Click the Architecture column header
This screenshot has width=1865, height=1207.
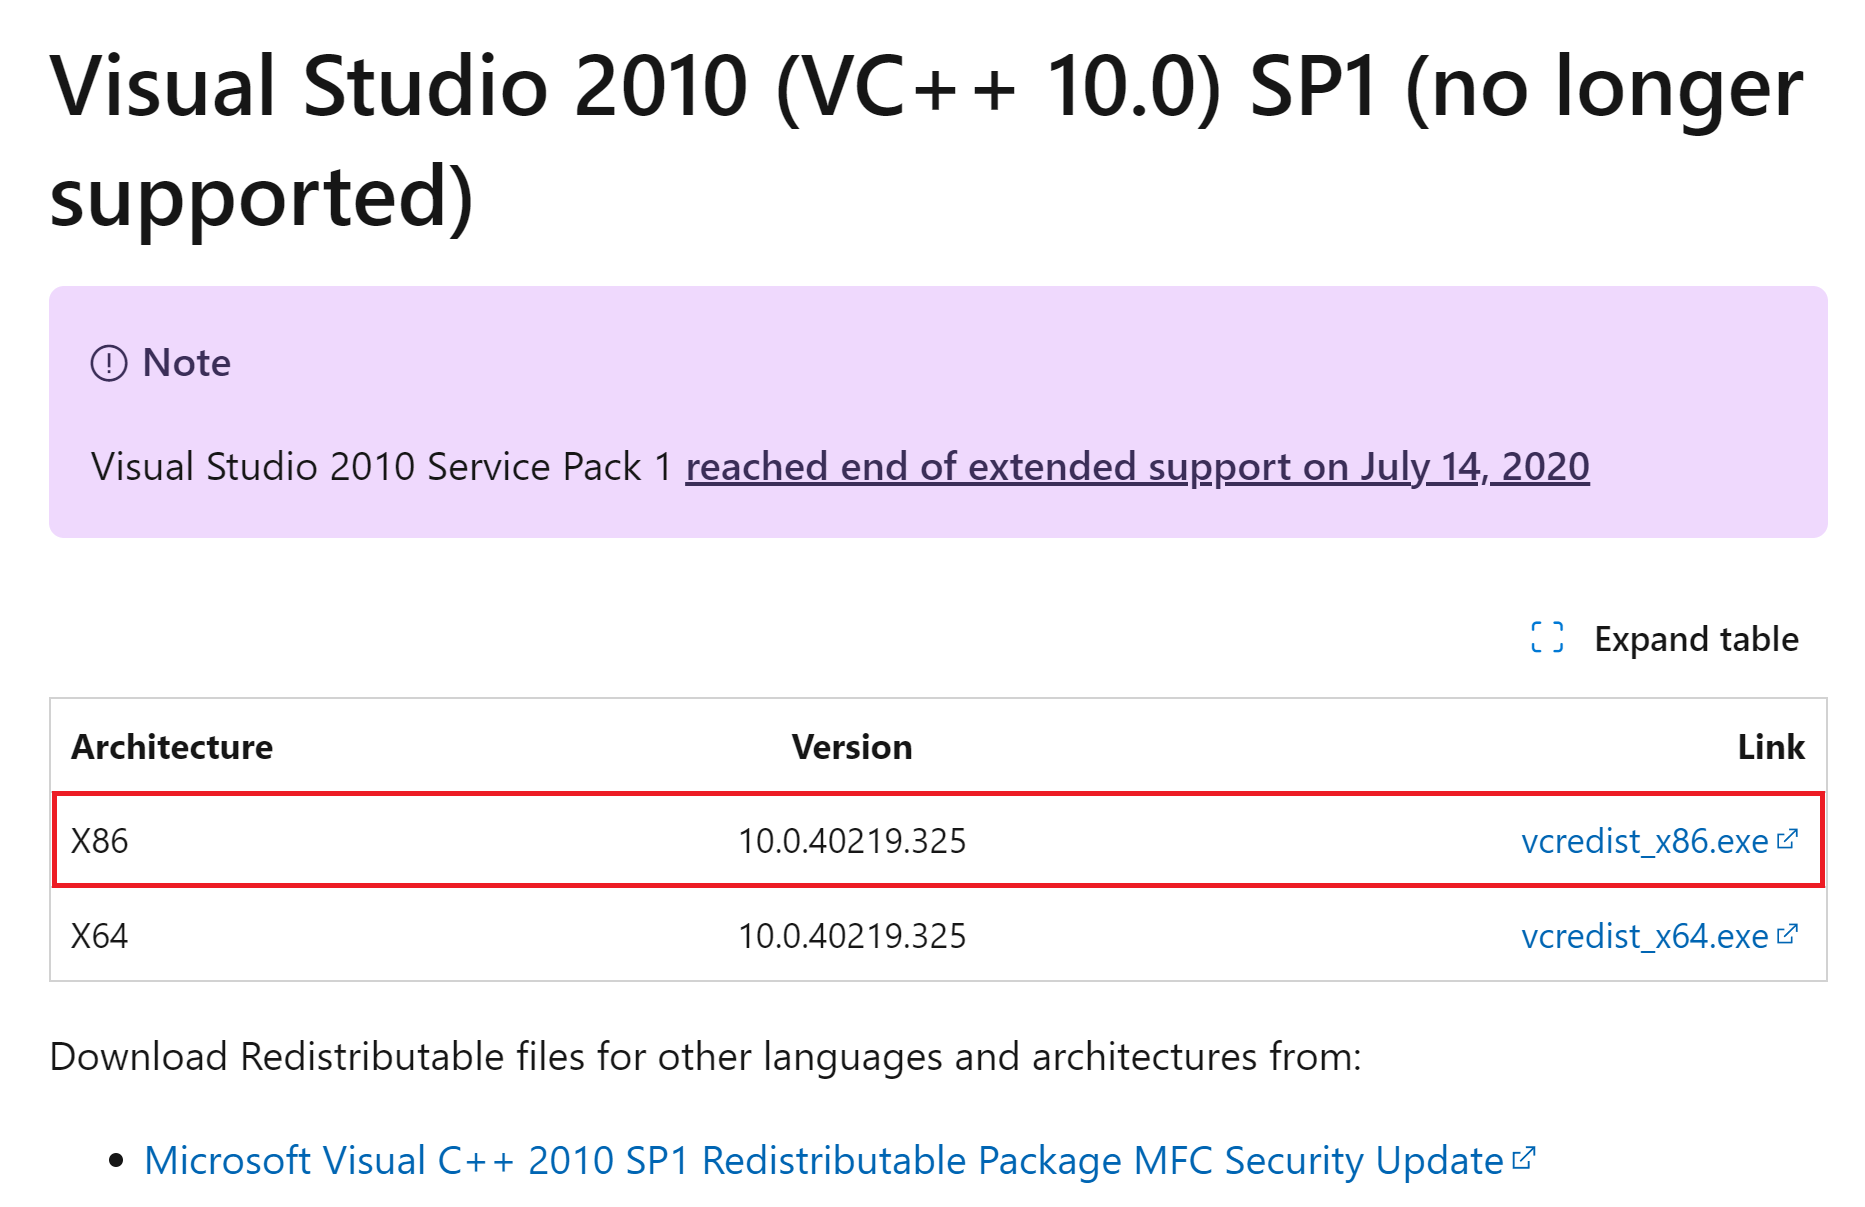[x=172, y=746]
